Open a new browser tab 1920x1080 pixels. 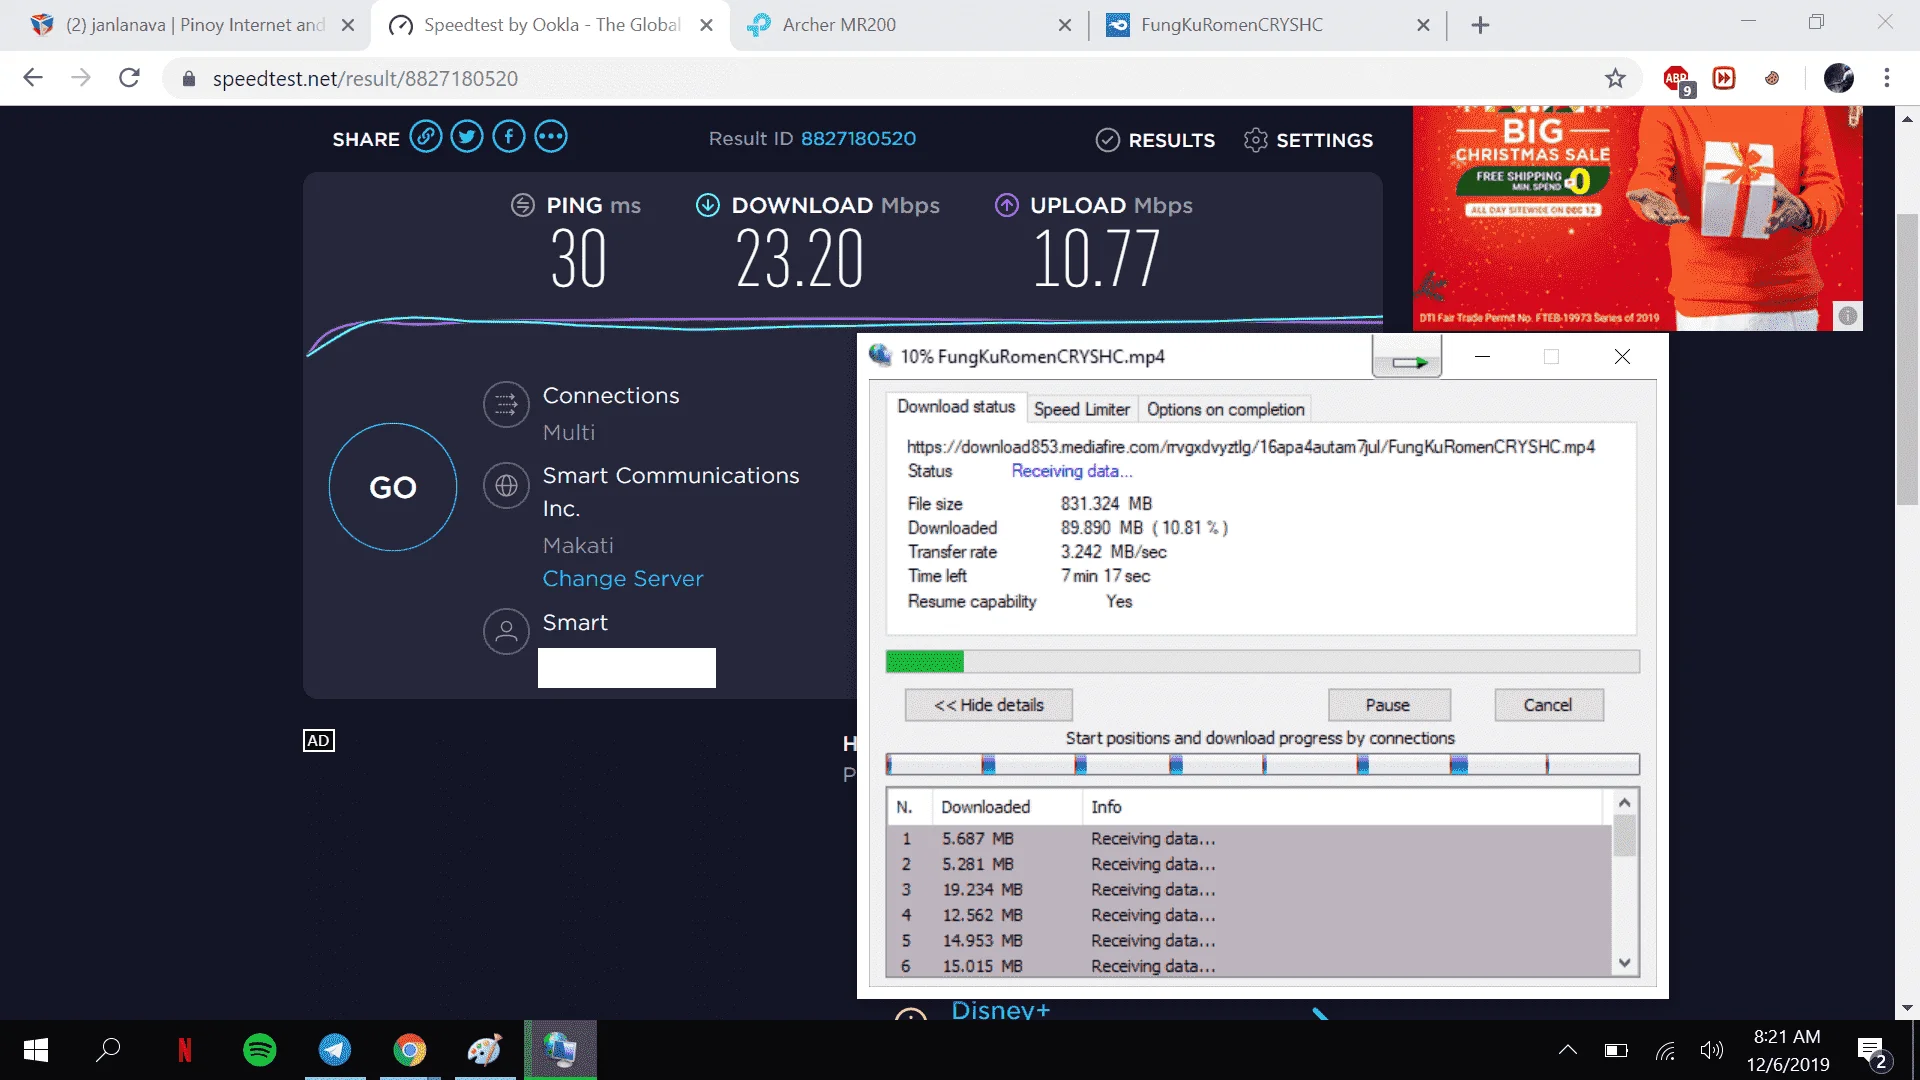coord(1481,25)
